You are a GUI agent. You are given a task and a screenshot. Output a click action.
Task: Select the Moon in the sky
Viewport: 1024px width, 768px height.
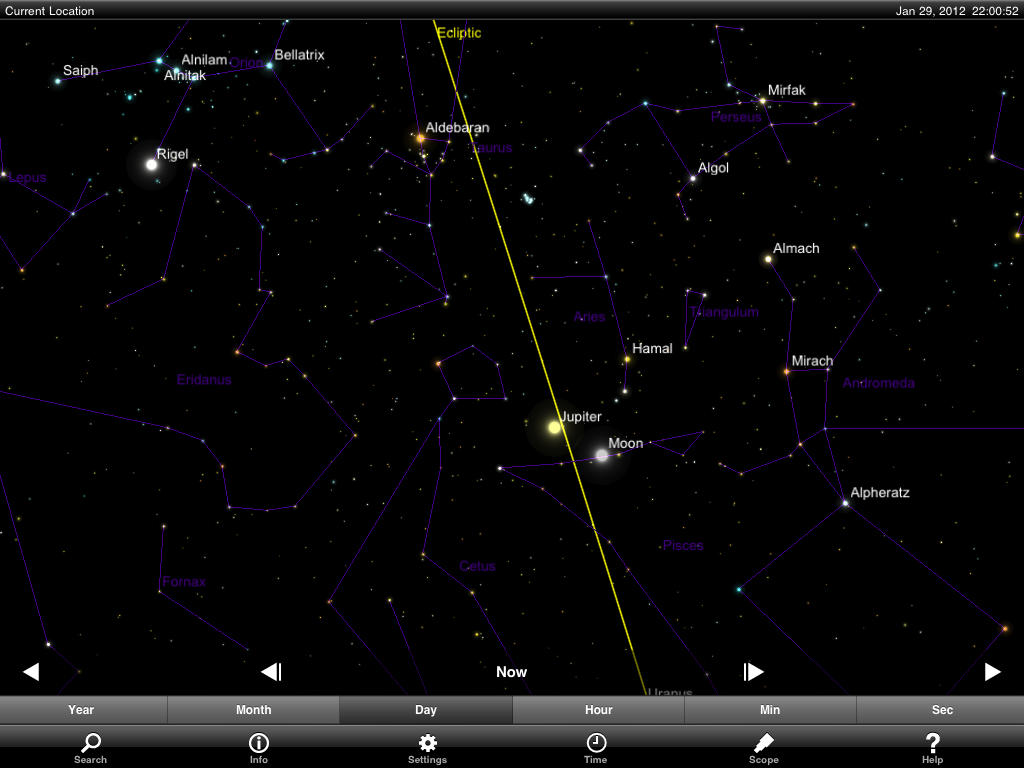(602, 455)
